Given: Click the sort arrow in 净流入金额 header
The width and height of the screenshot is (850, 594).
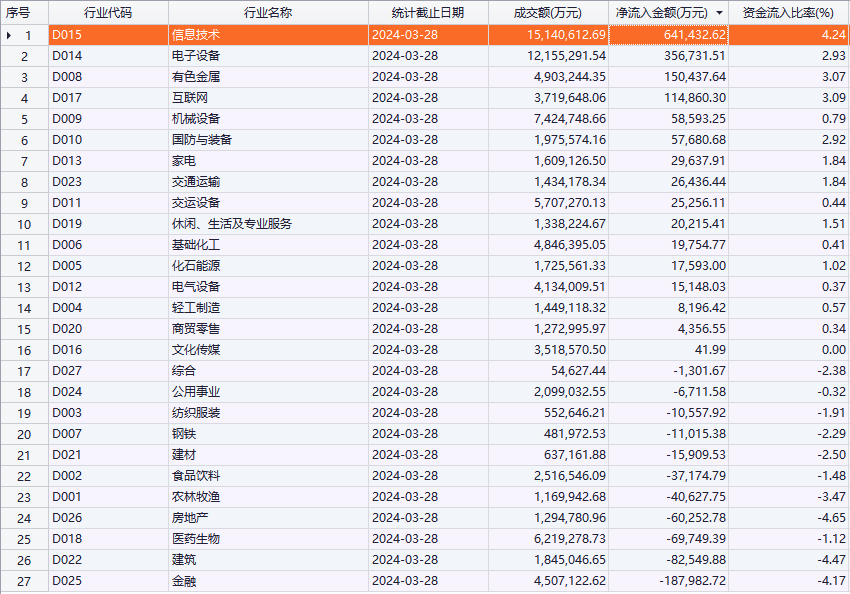Looking at the screenshot, I should (719, 13).
